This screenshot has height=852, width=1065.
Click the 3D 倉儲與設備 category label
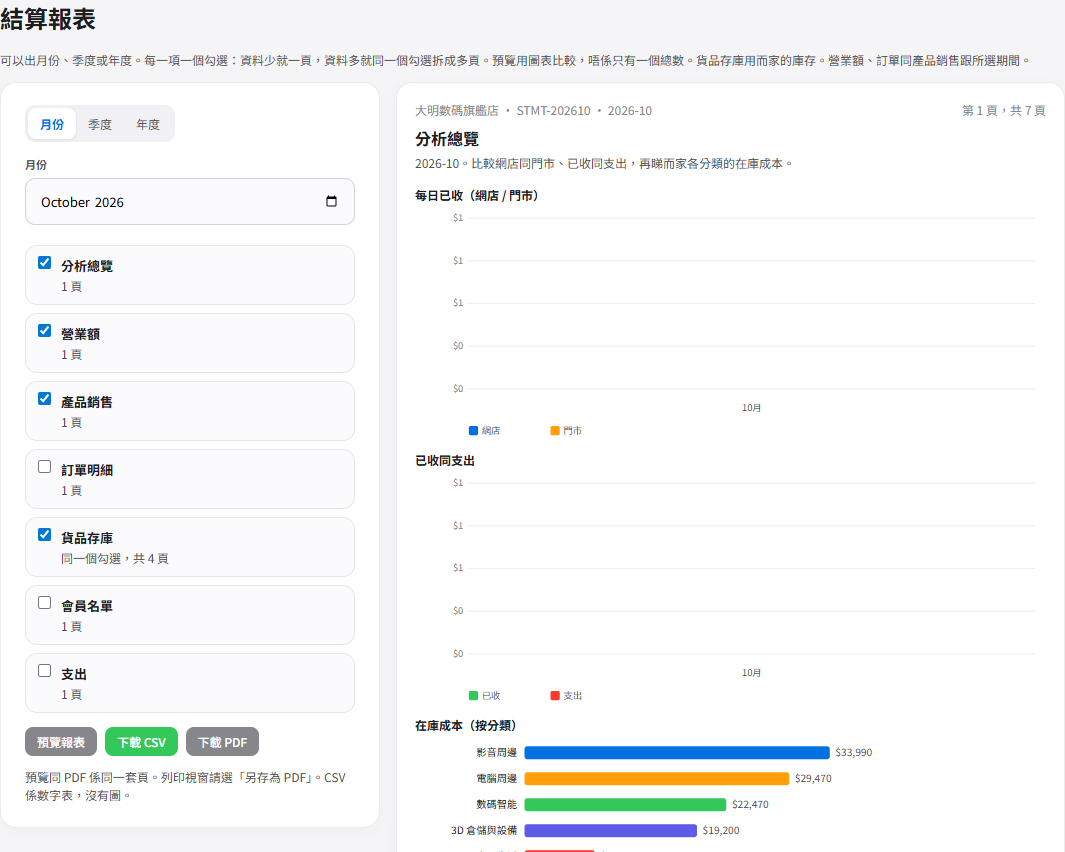[x=484, y=830]
